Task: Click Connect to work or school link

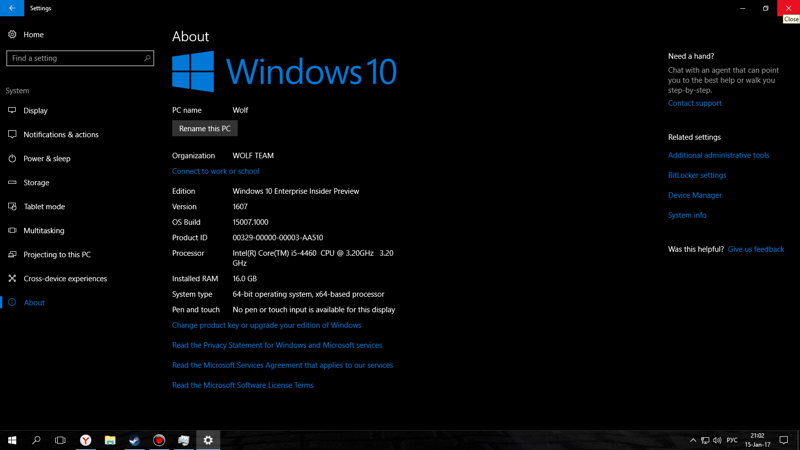Action: (x=215, y=171)
